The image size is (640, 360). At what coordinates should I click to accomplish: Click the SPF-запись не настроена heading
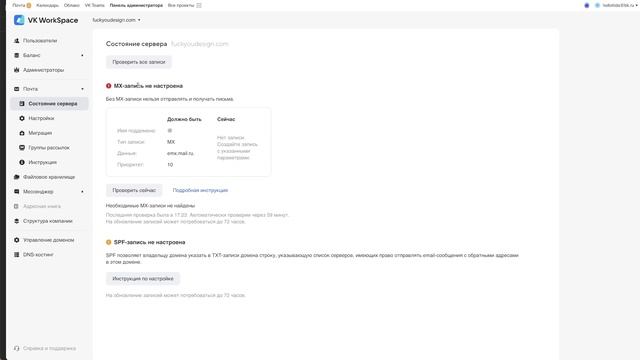[x=149, y=242]
